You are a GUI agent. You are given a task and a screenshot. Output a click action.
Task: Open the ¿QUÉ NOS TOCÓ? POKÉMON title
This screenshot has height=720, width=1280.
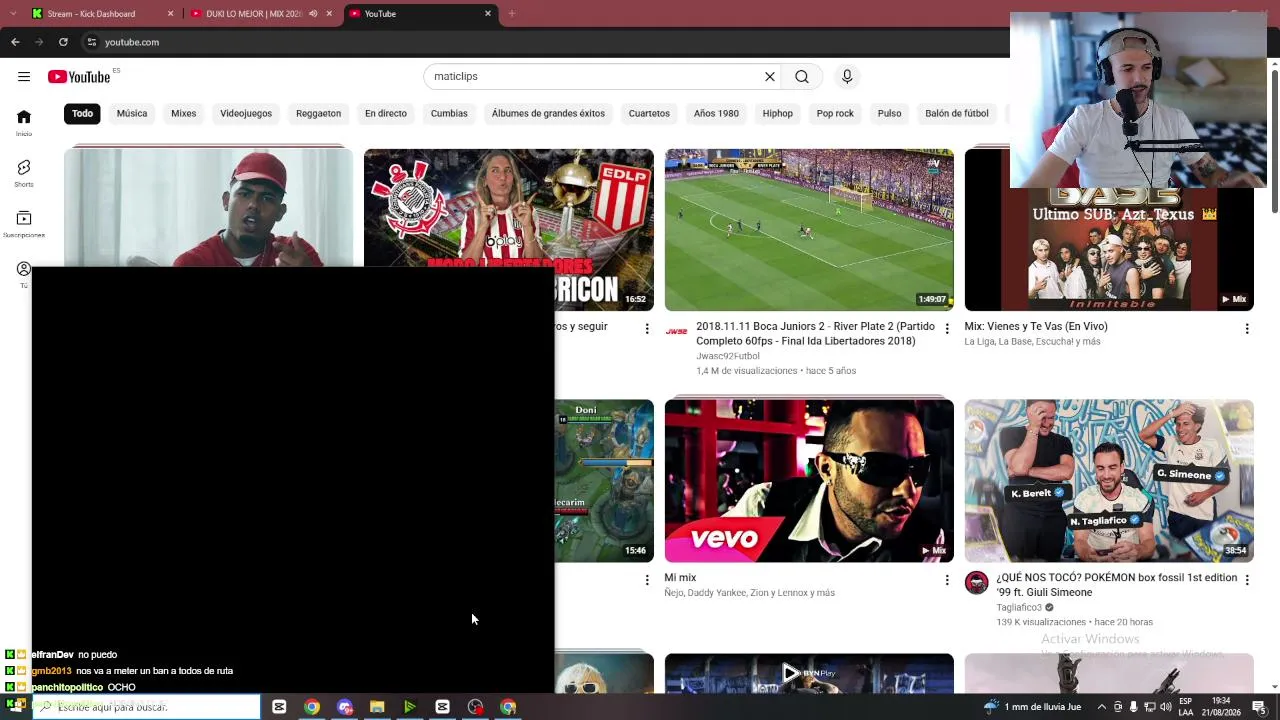pos(1116,585)
